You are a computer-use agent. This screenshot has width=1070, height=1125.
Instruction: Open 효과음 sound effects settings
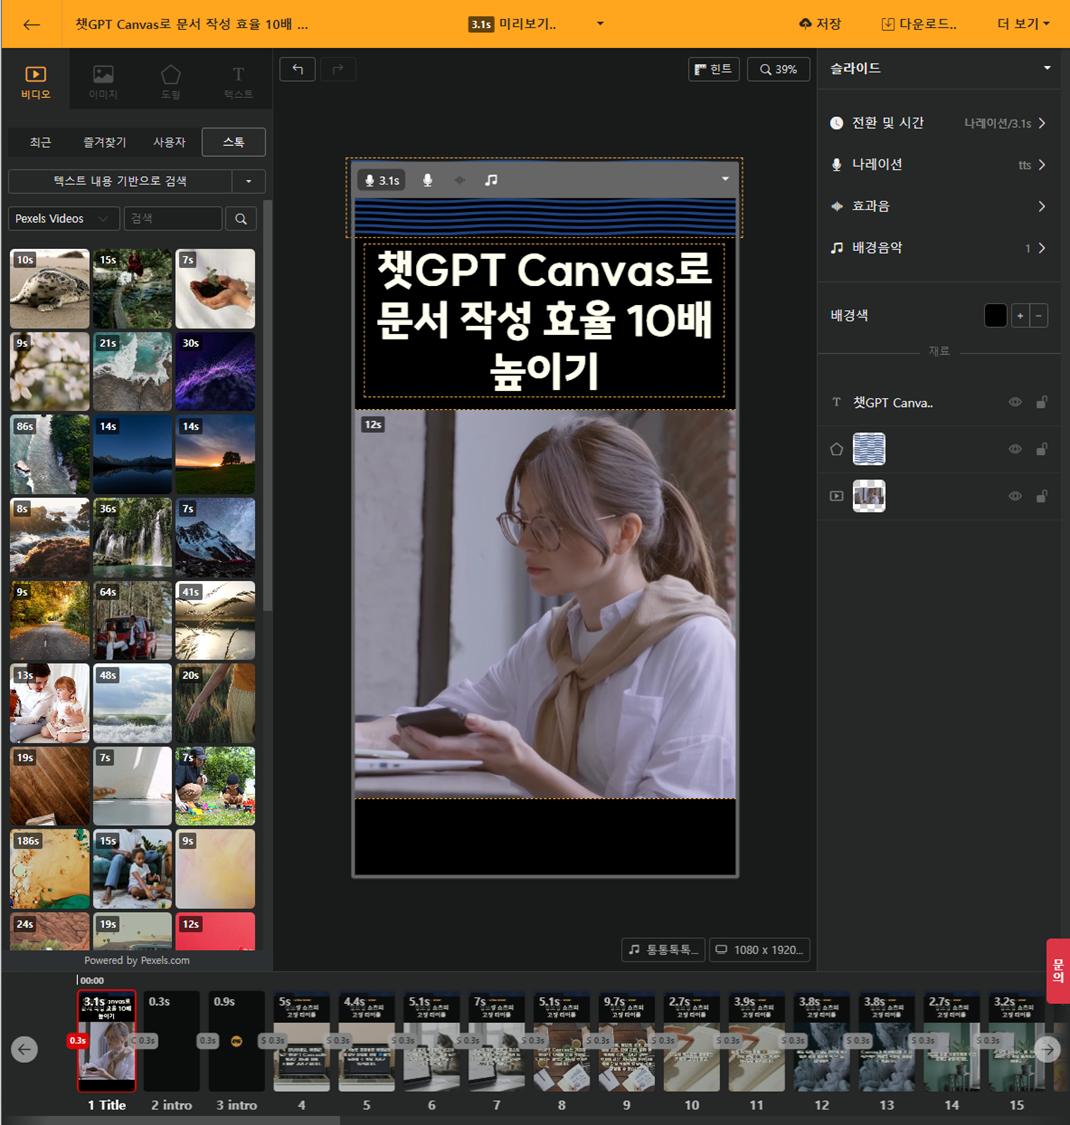click(x=939, y=206)
